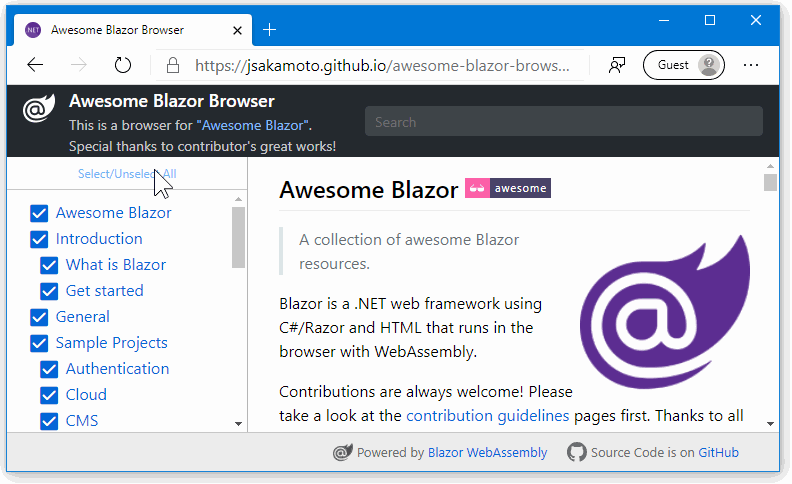The height and width of the screenshot is (484, 792).
Task: Jump to the Authentication section
Action: coord(117,369)
